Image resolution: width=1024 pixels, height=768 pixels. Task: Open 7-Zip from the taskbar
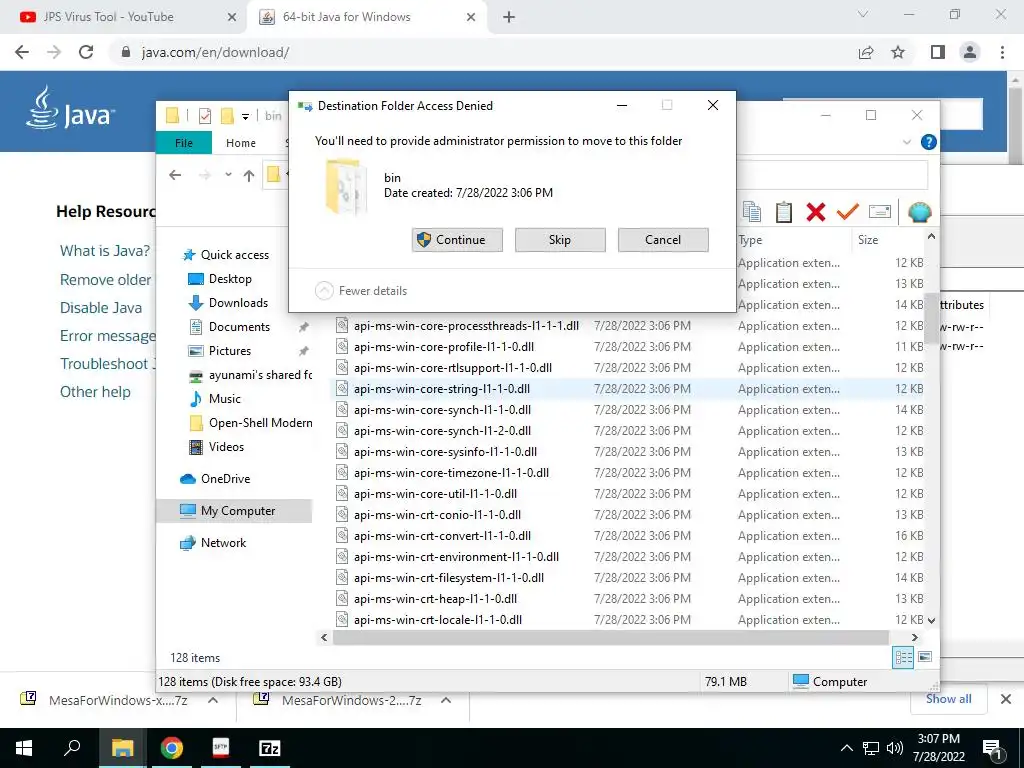pos(270,748)
